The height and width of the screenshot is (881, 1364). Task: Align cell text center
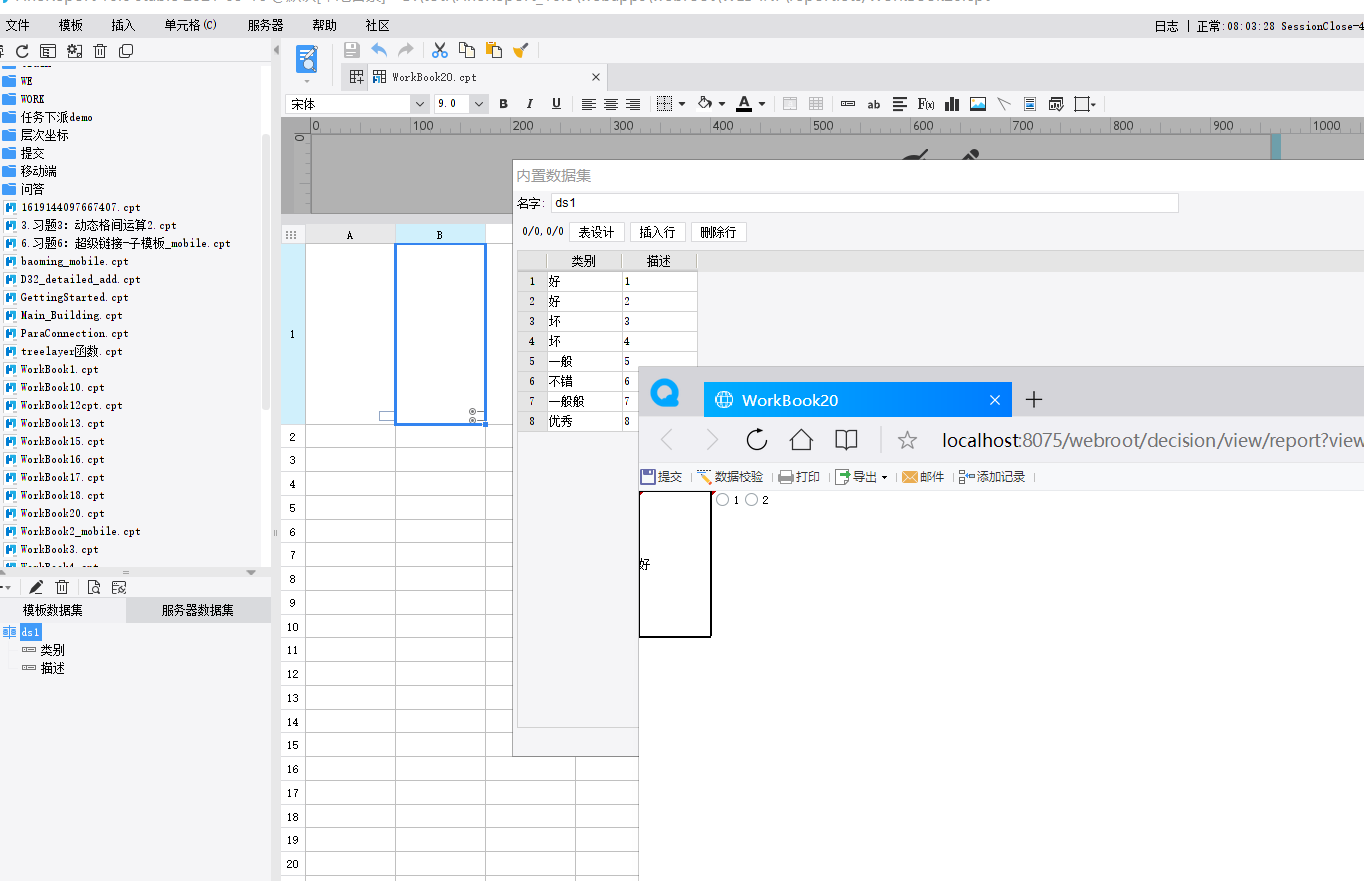[611, 104]
